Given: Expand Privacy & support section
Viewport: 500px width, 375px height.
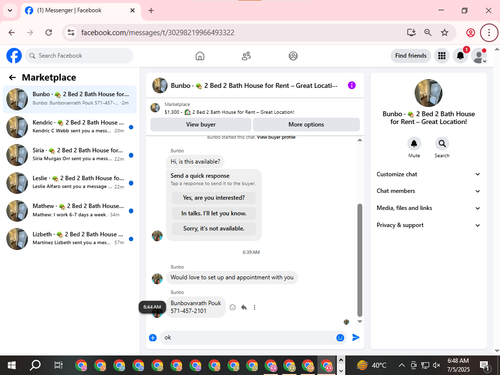Looking at the screenshot, I should [428, 225].
